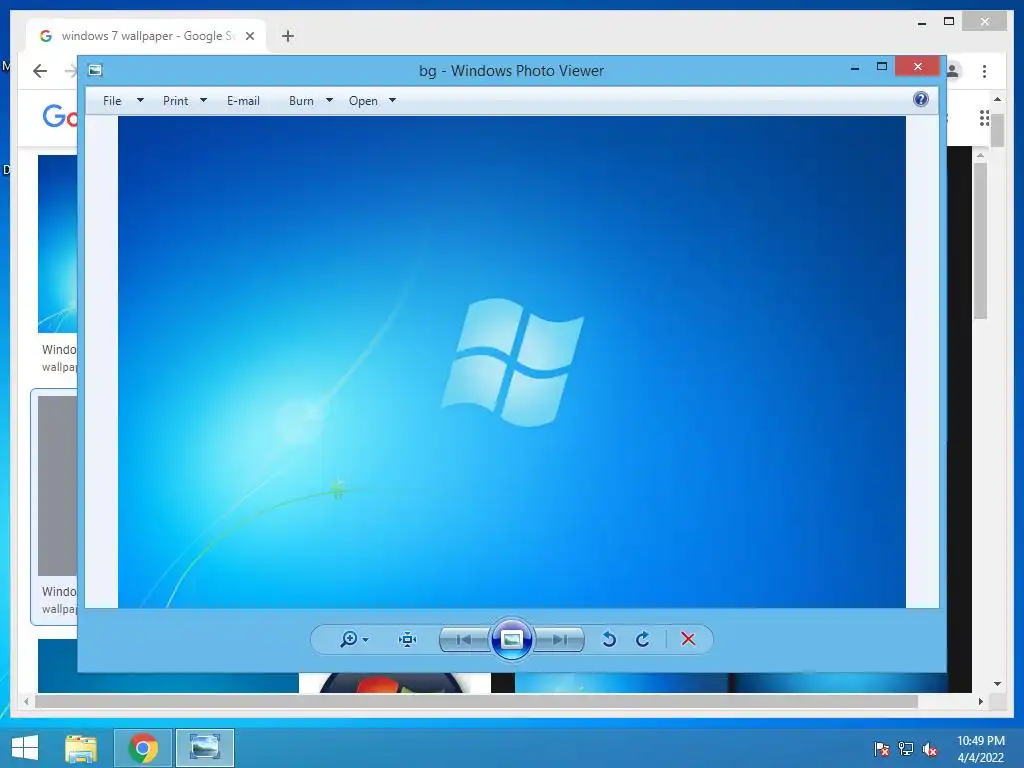This screenshot has height=768, width=1024.
Task: Maximize the Chrome window
Action: pos(949,22)
